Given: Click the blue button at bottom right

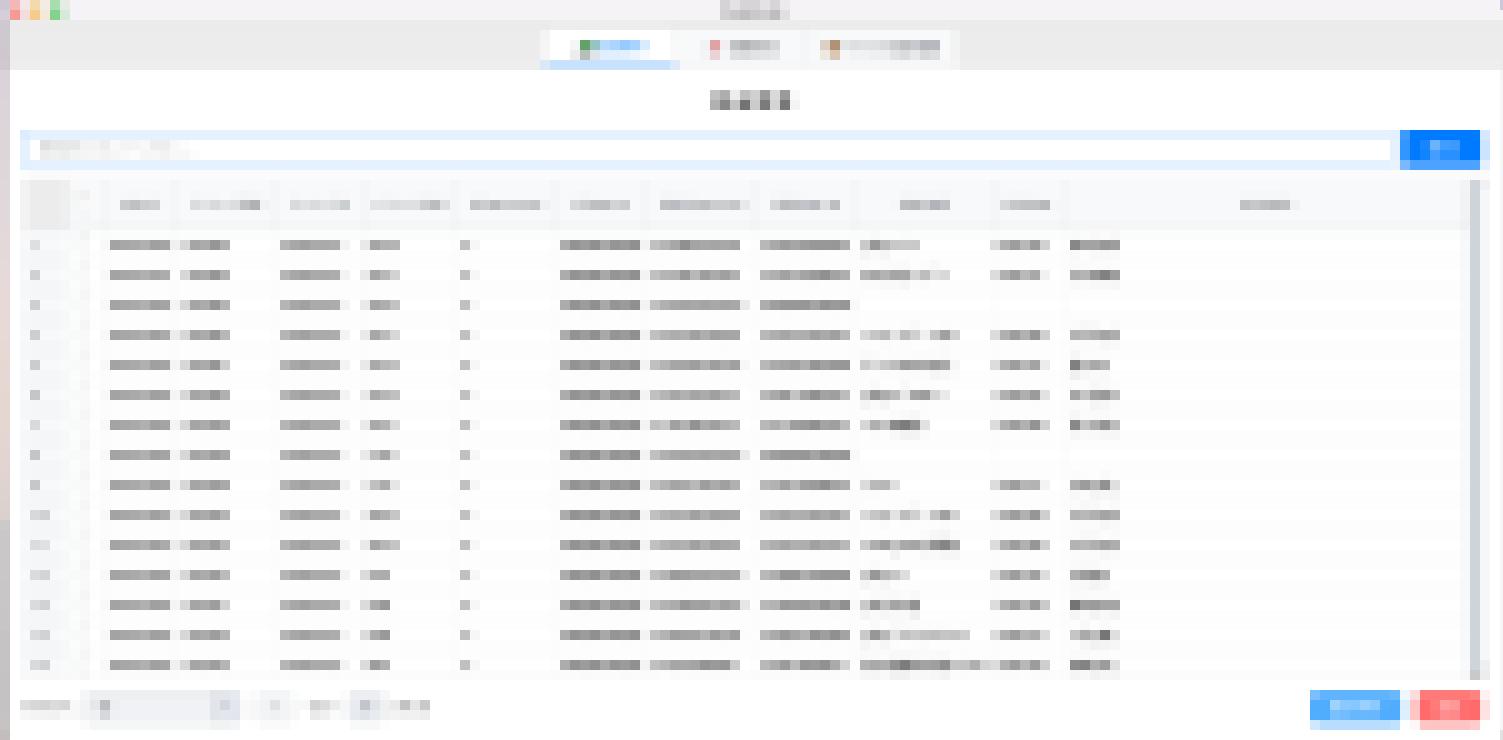Looking at the screenshot, I should pyautogui.click(x=1354, y=706).
